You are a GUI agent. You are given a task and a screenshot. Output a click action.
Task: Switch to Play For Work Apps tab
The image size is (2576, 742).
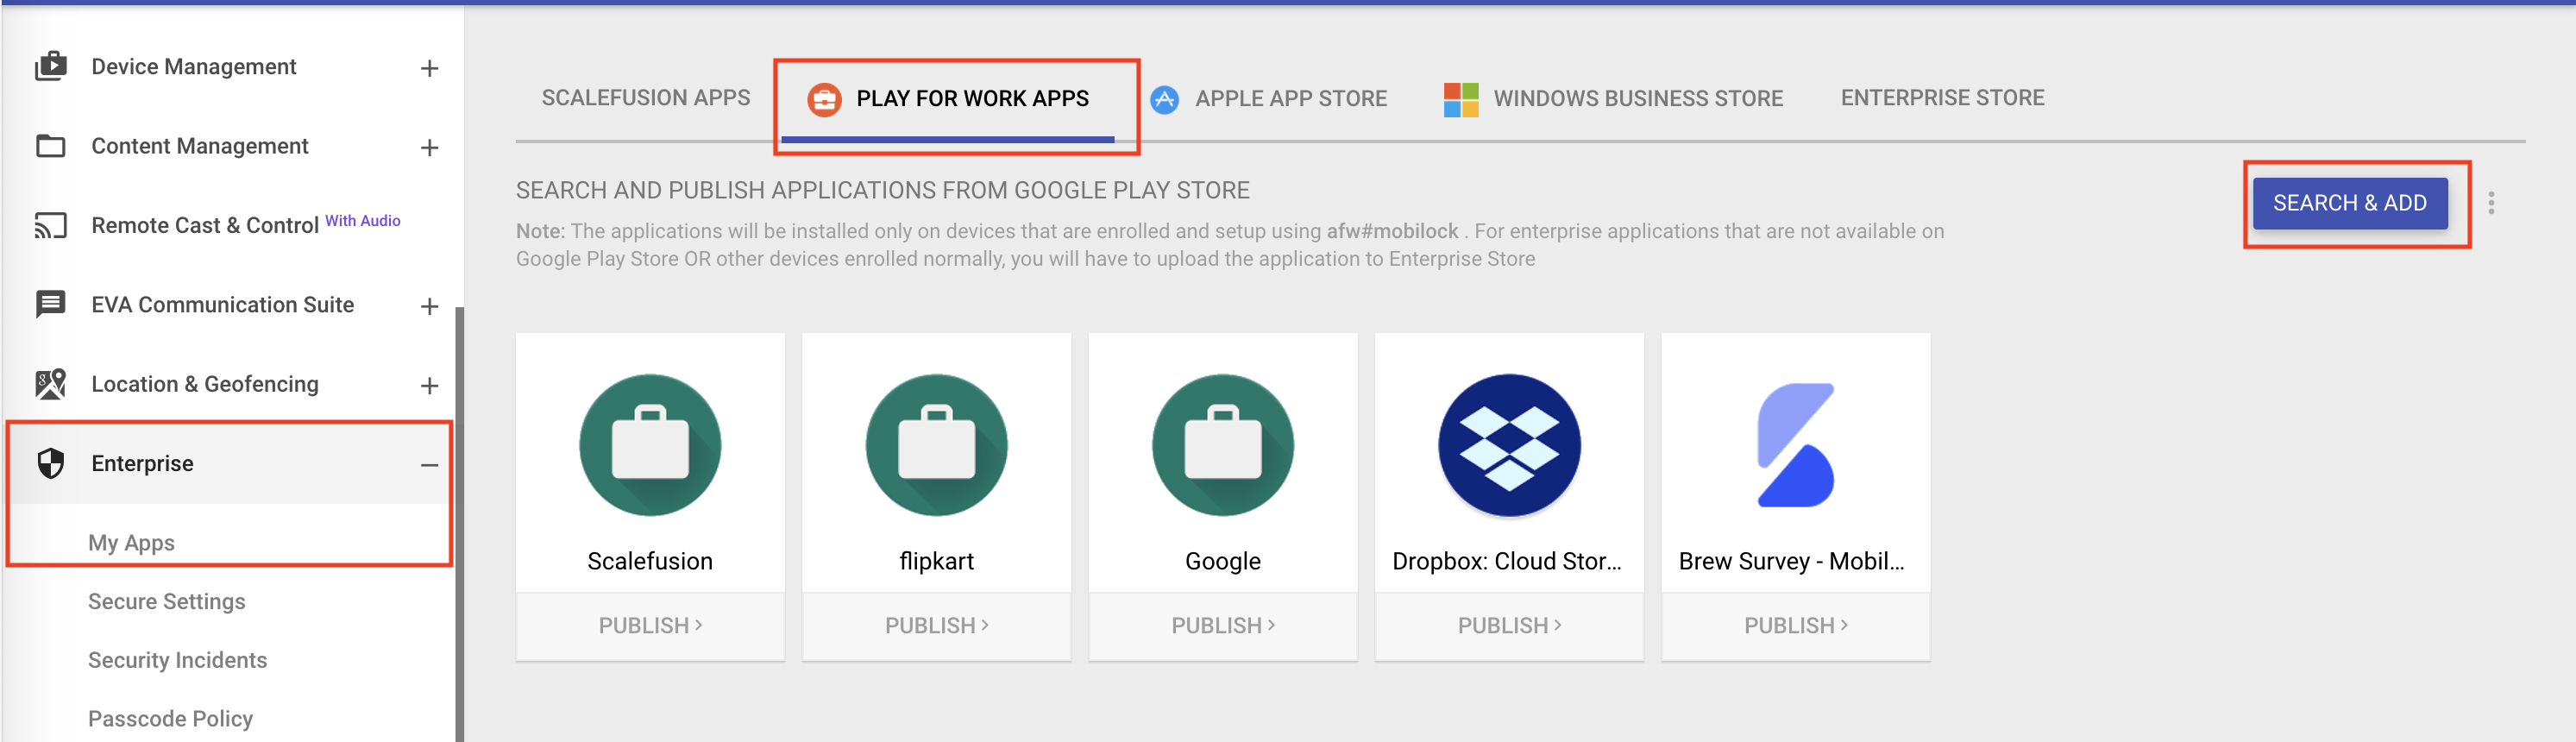click(x=948, y=99)
